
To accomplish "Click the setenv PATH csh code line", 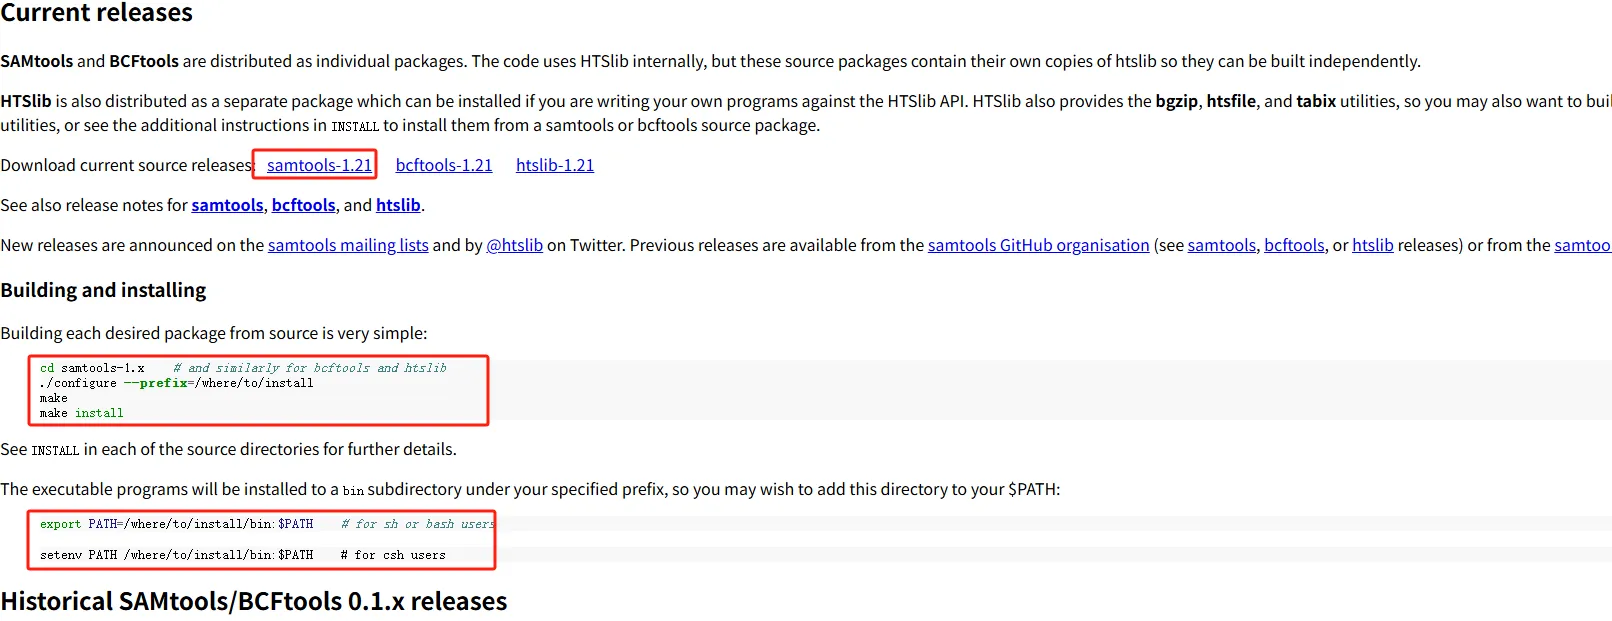I will tap(243, 555).
